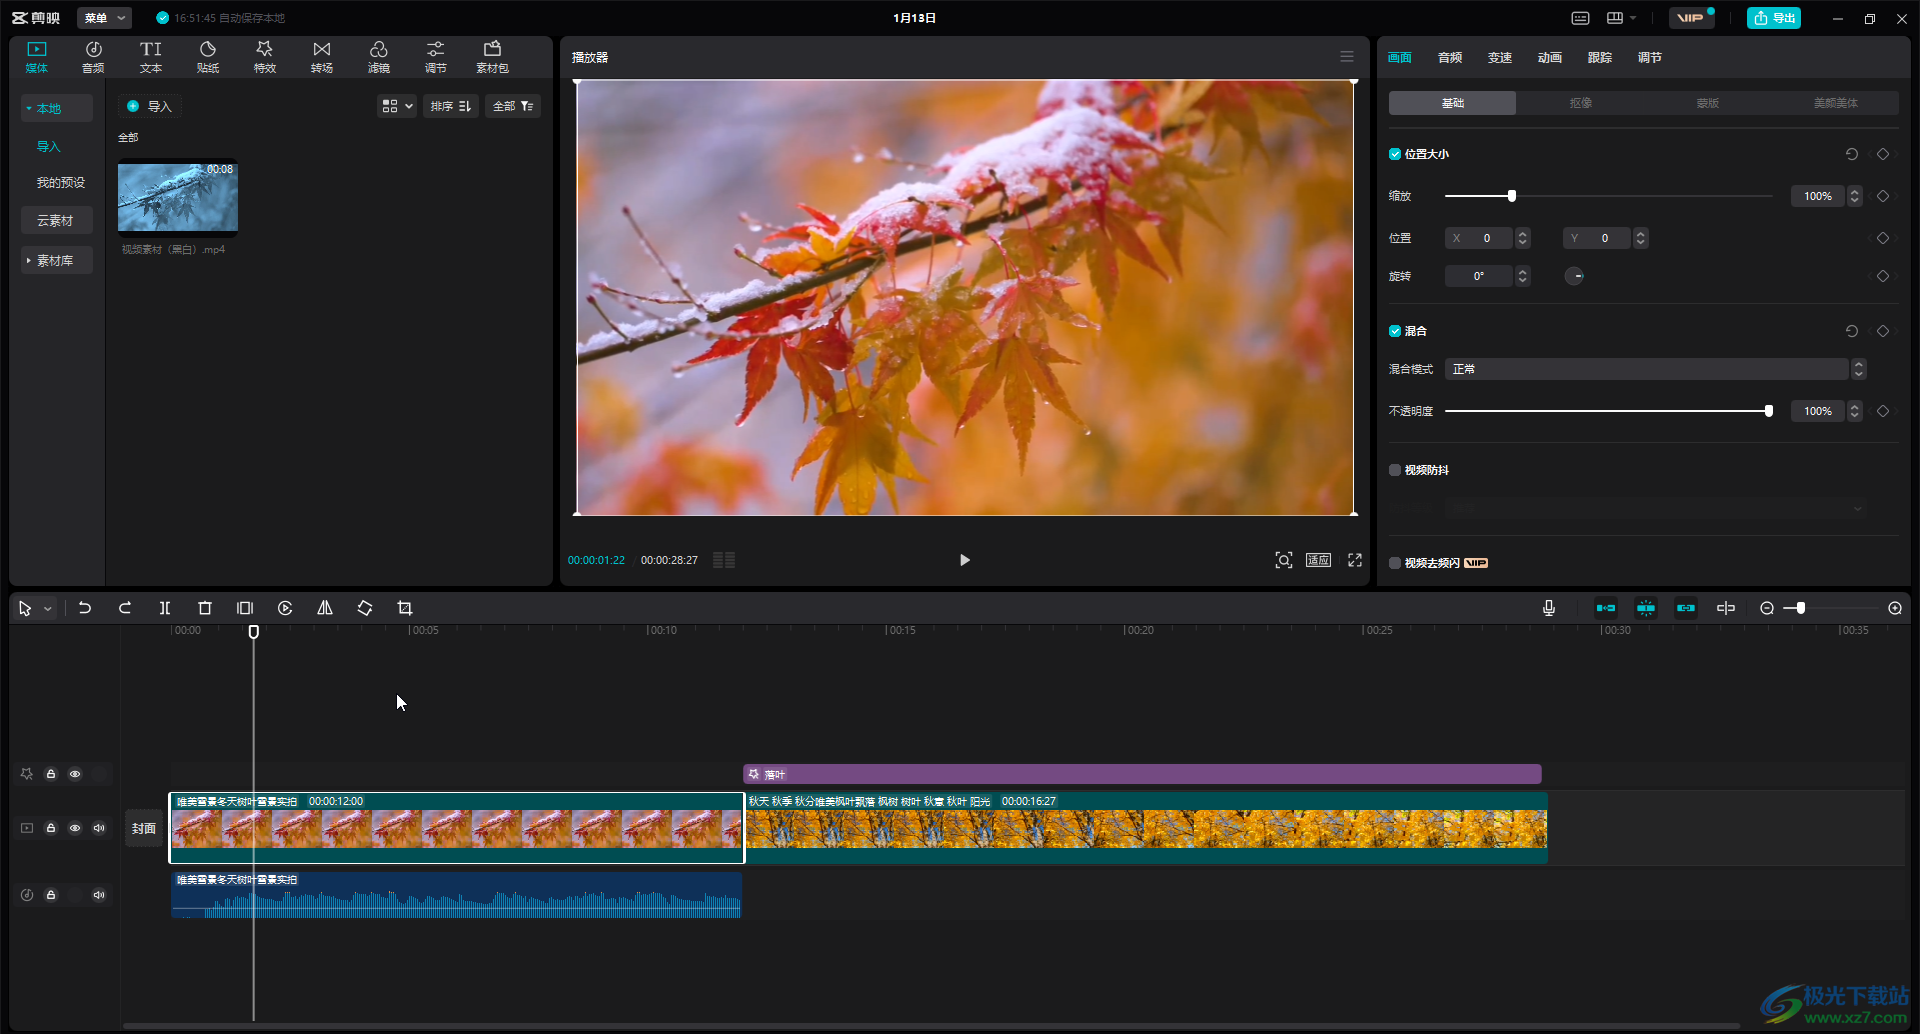Toggle linkage in timeline toolbar
Screen dimensions: 1920x1034
[1686, 608]
